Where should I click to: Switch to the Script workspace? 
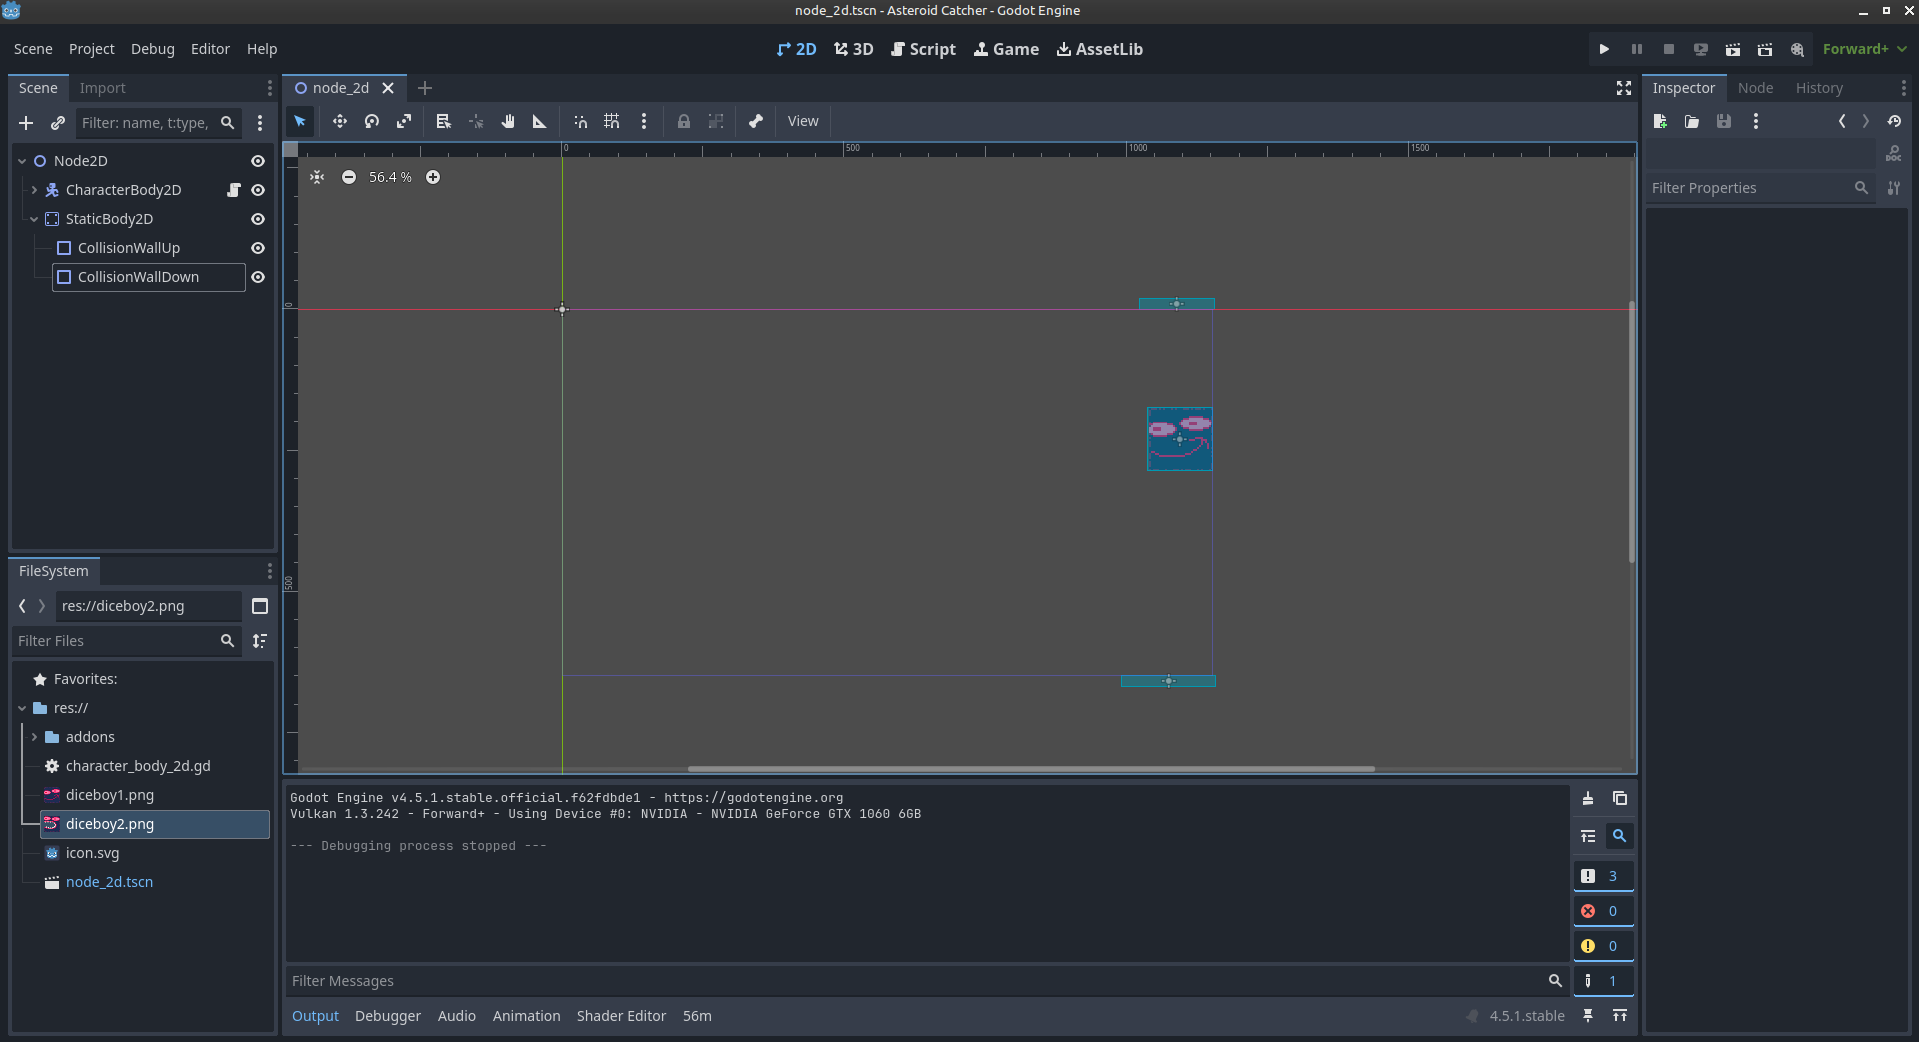pos(923,49)
